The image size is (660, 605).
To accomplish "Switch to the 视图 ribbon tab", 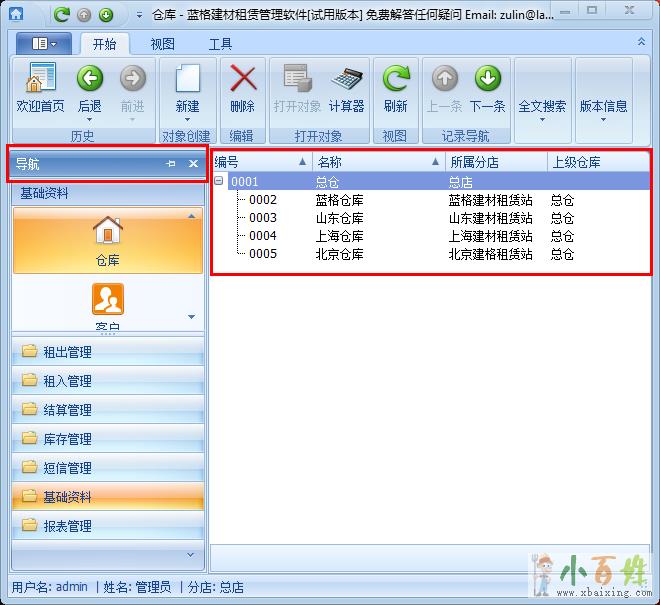I will coord(163,45).
